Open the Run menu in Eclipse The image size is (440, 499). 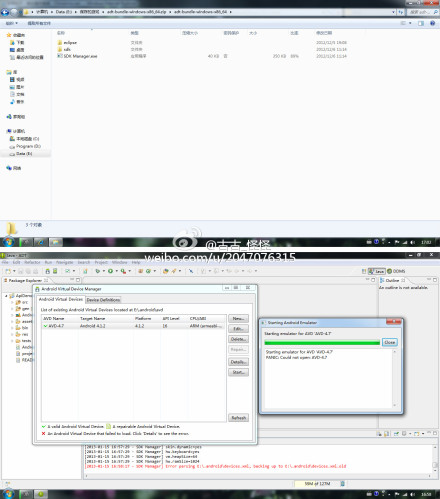coord(48,262)
